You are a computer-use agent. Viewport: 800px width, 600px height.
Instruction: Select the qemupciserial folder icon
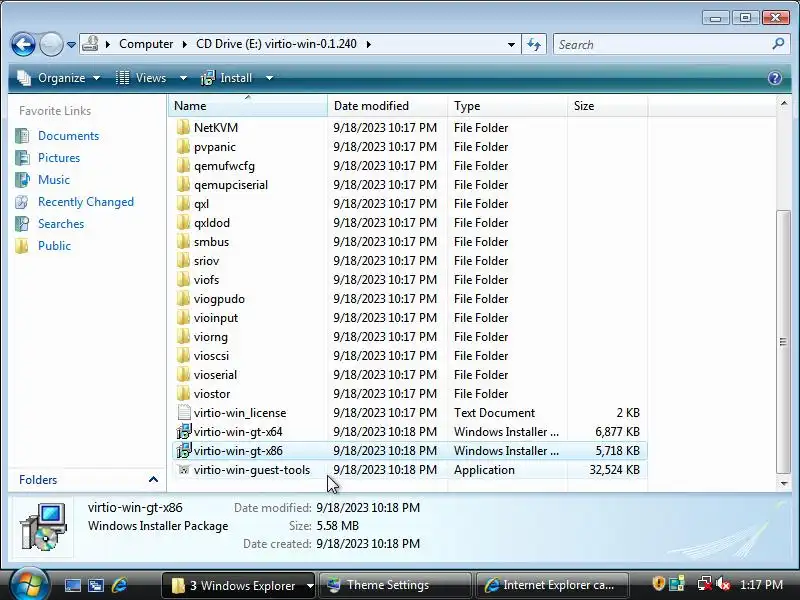point(183,184)
